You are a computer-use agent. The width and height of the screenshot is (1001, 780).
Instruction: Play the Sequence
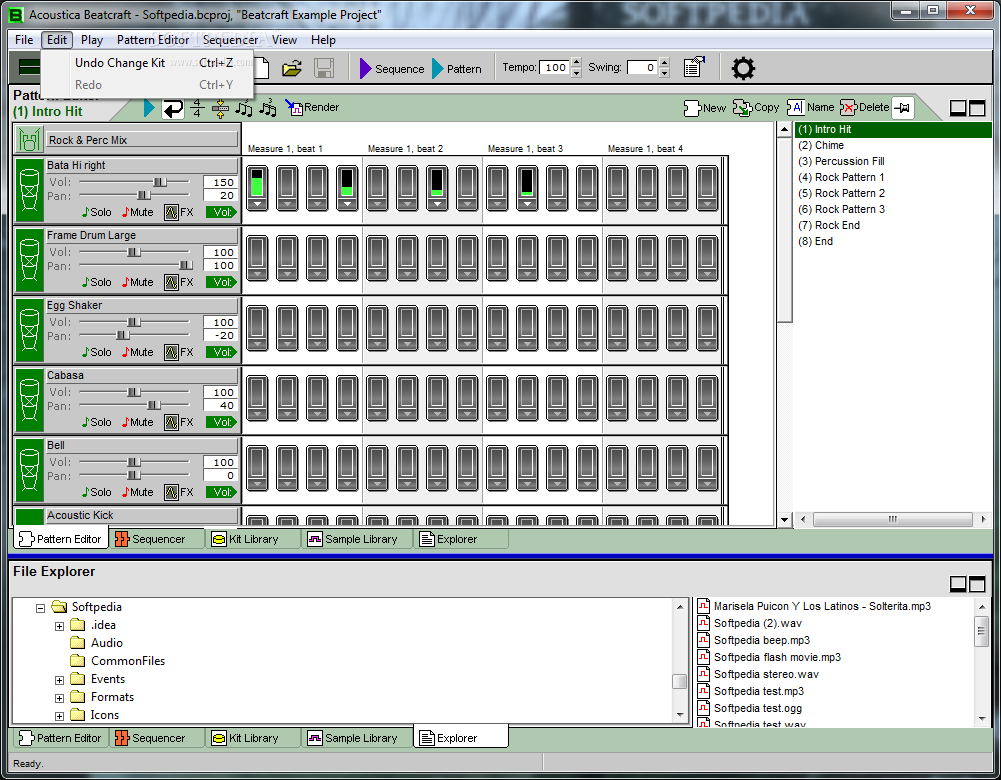[391, 68]
